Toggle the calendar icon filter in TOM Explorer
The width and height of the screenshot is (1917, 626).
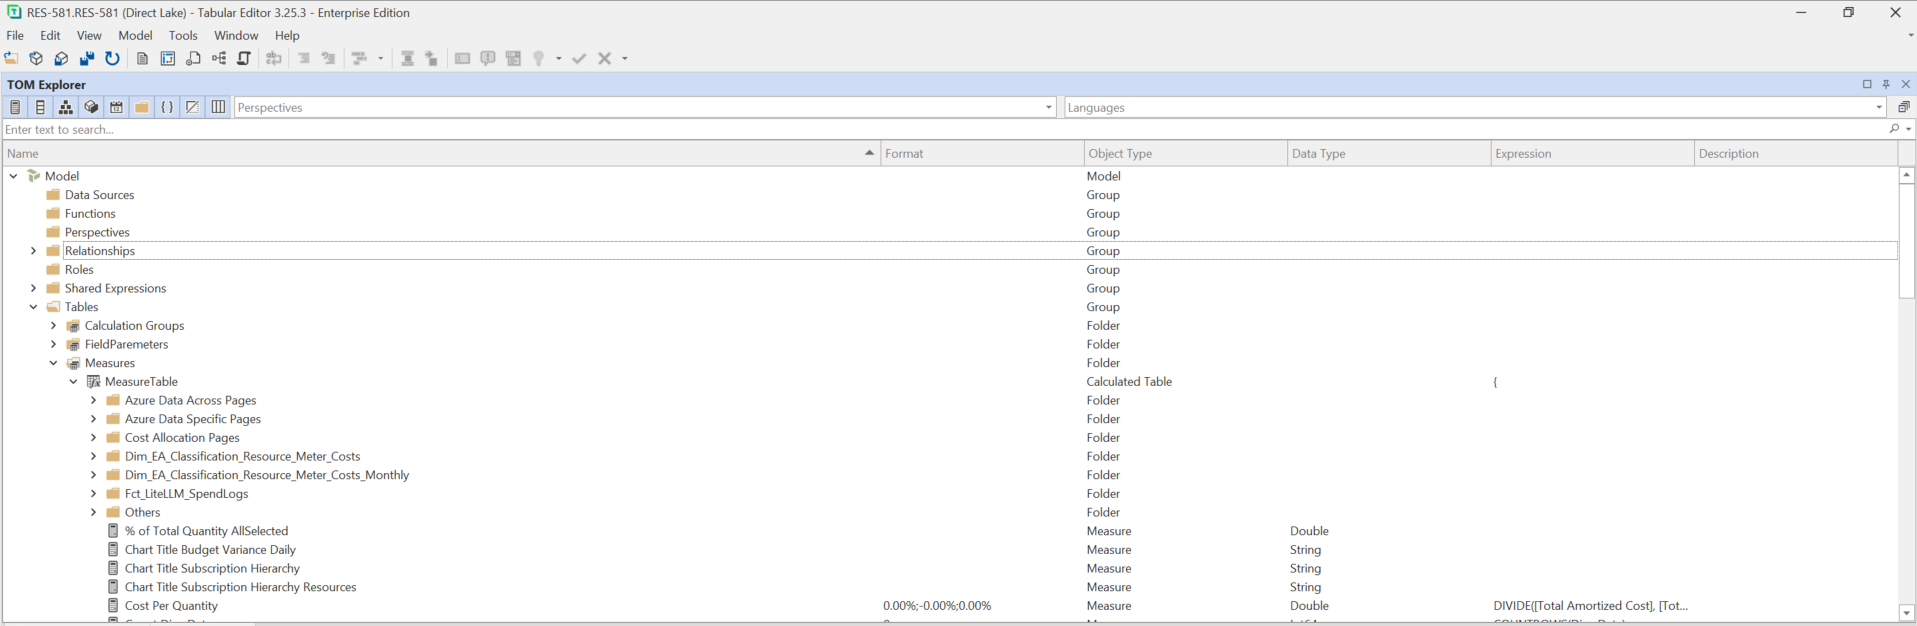pyautogui.click(x=116, y=107)
